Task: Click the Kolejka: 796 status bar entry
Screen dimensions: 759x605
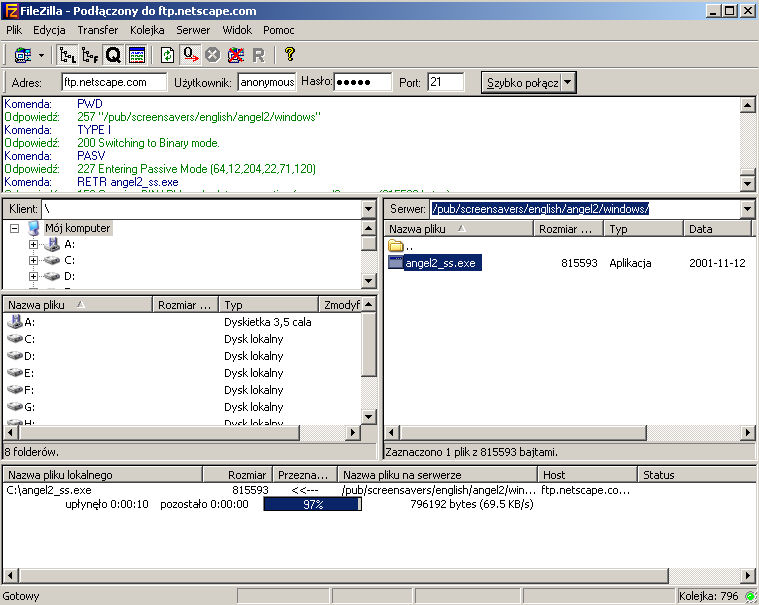Action: [x=709, y=596]
